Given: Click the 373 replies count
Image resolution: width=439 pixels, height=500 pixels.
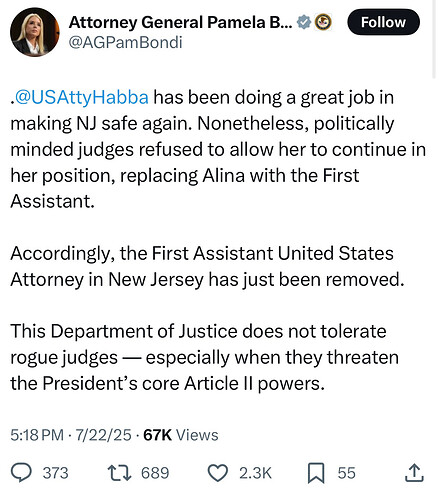Looking at the screenshot, I should (x=55, y=473).
